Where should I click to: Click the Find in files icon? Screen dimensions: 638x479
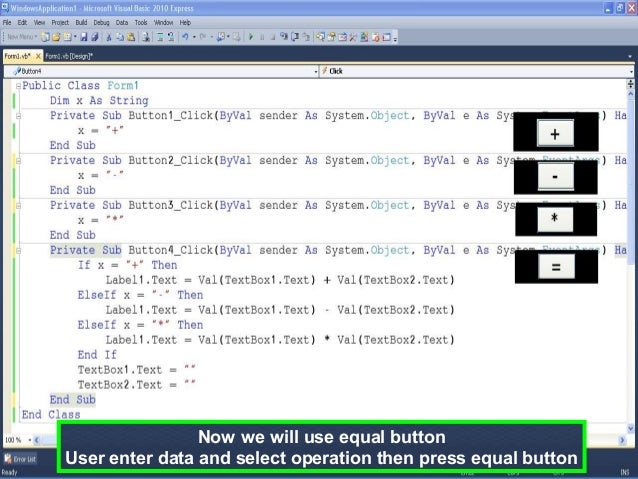click(146, 37)
